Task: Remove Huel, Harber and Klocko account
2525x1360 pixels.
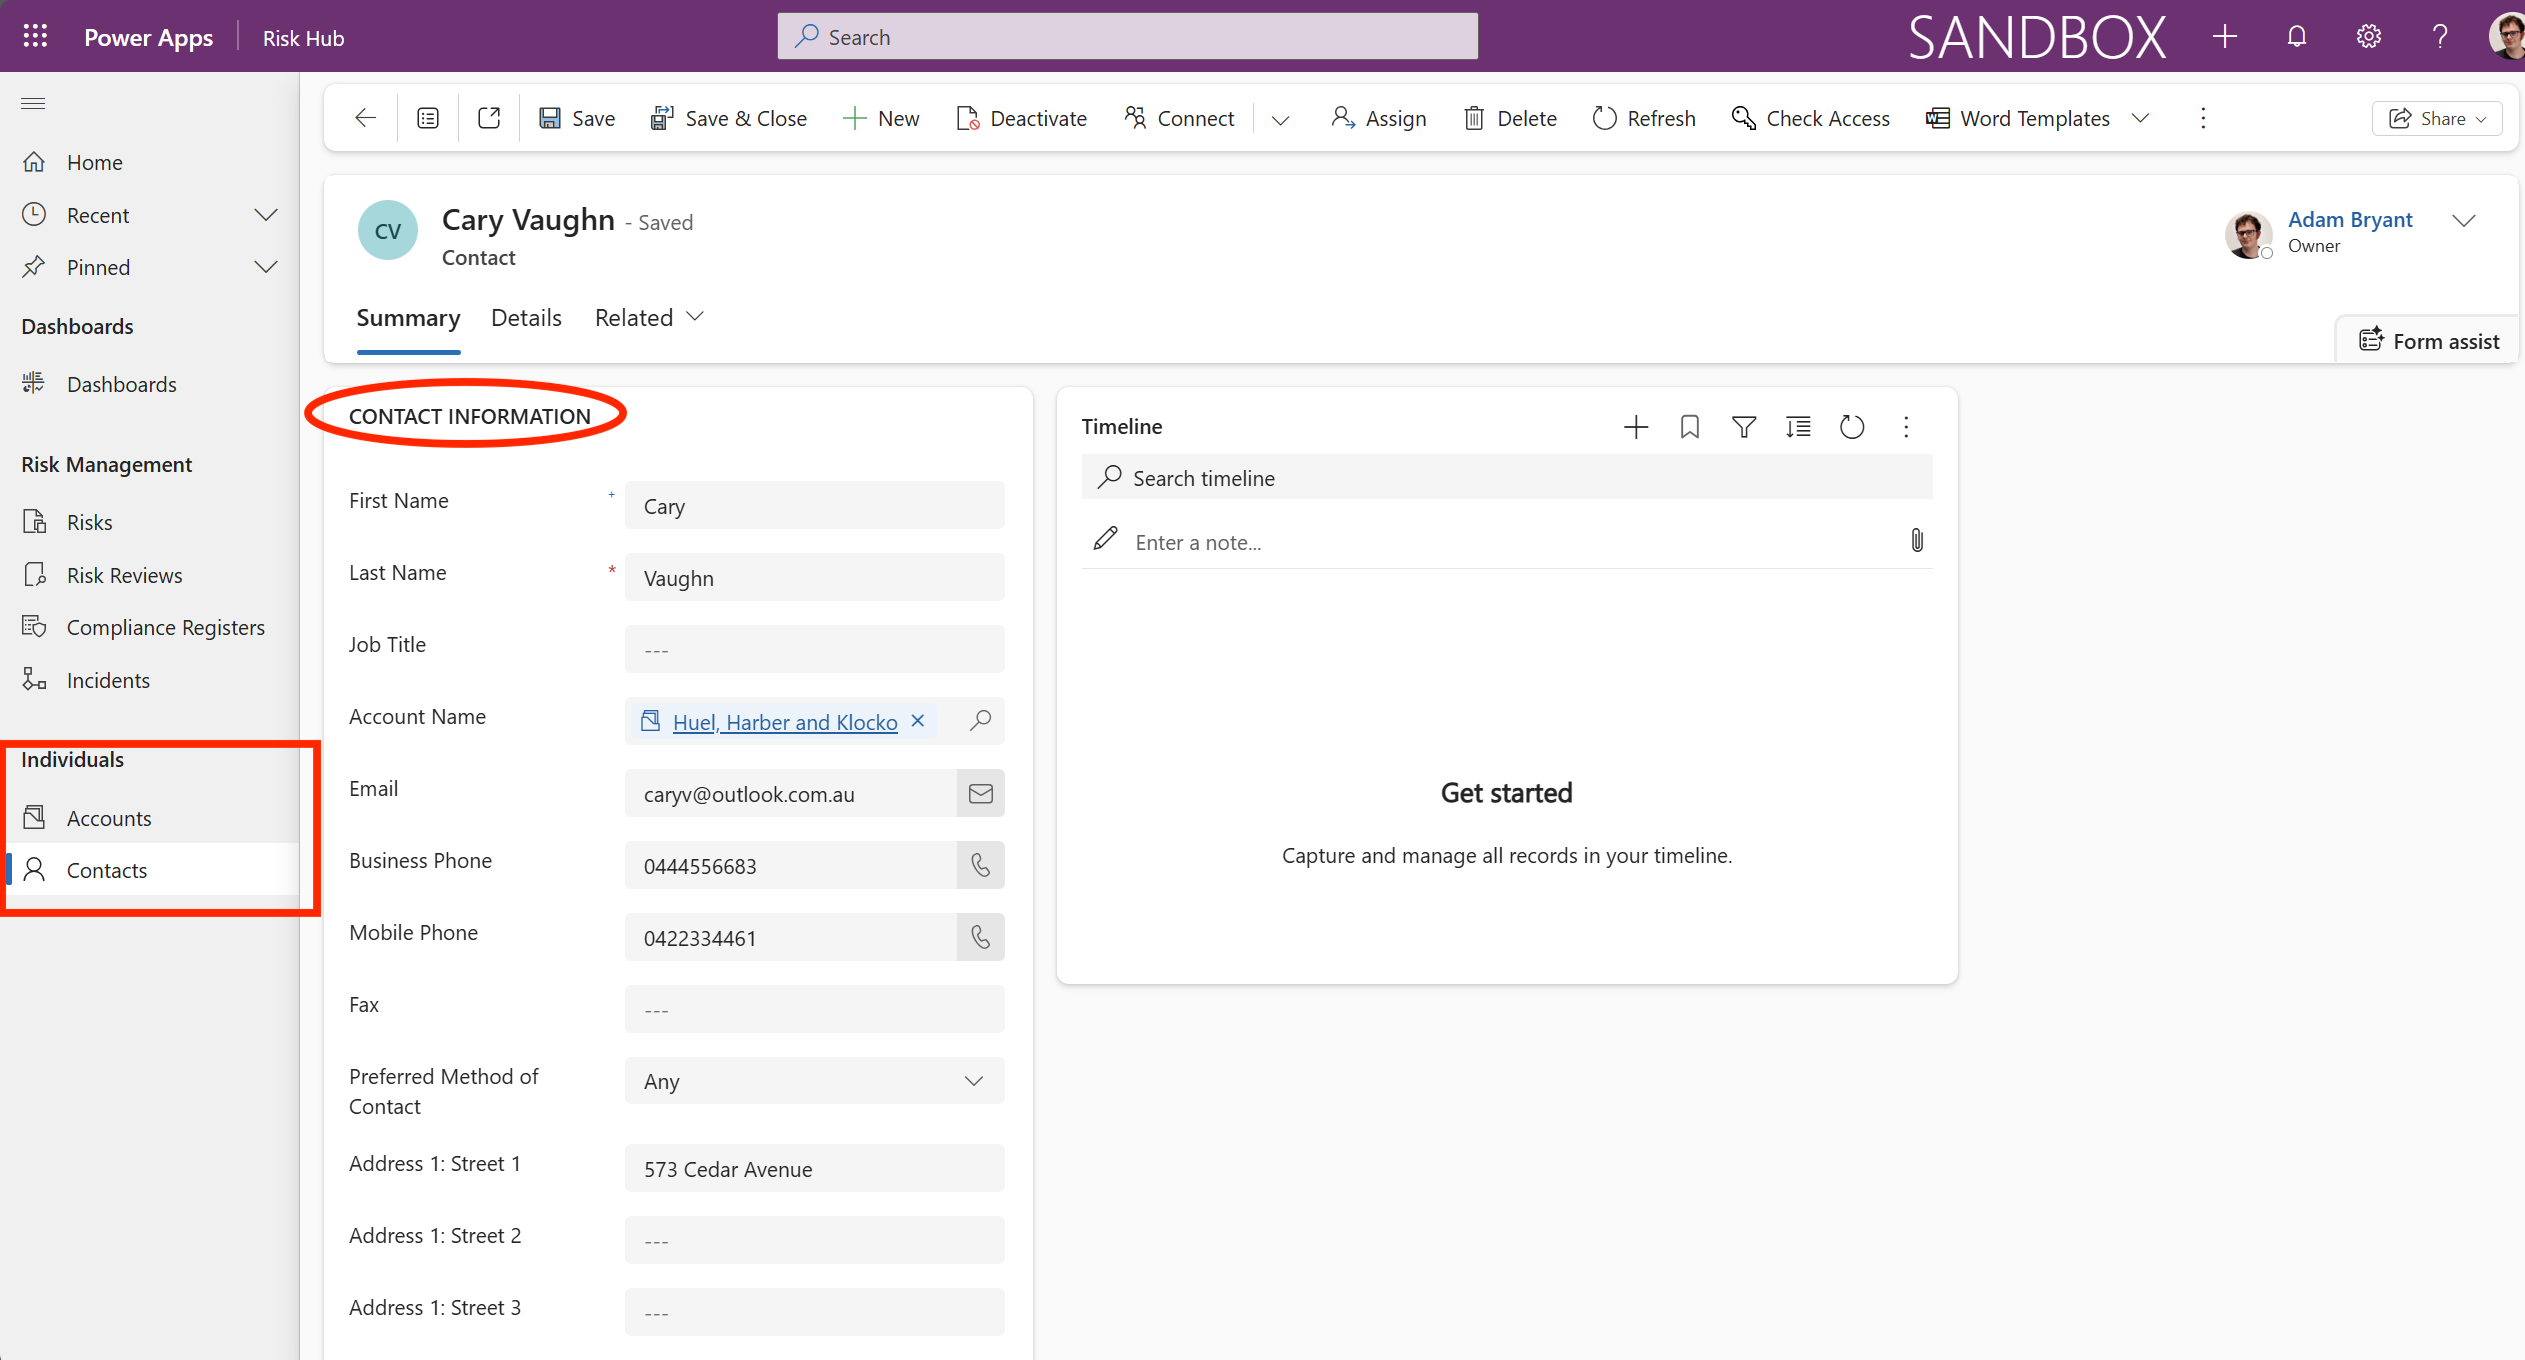Action: tap(918, 721)
